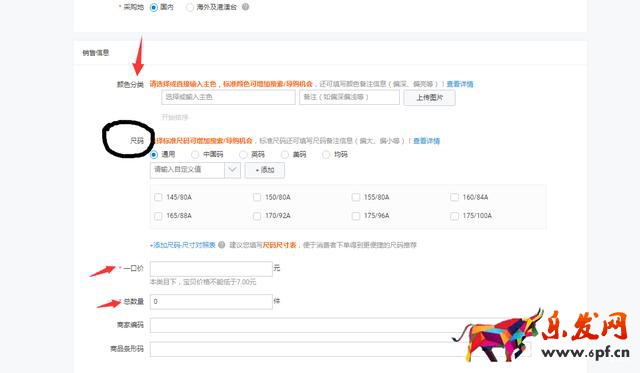Select the 中国码 size radio button
The height and width of the screenshot is (373, 640).
195,155
